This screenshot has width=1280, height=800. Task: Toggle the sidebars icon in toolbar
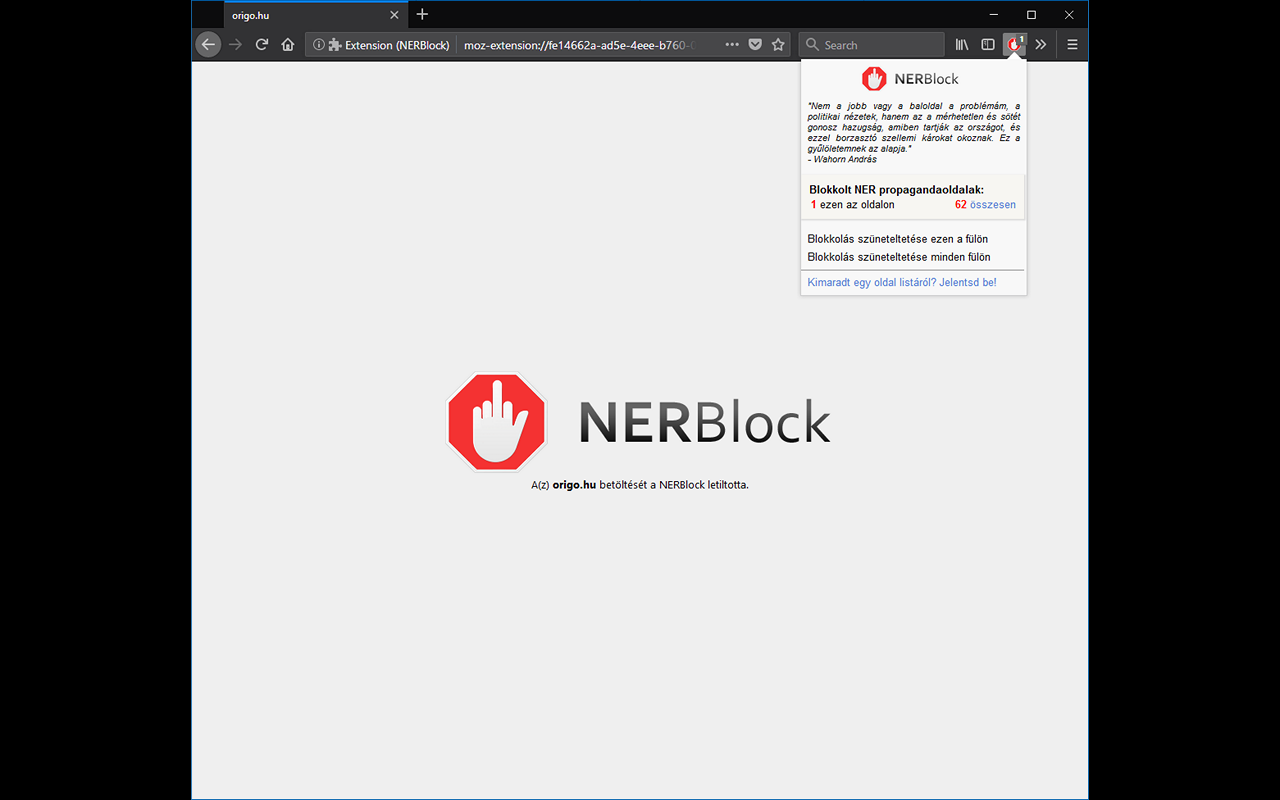pos(987,44)
